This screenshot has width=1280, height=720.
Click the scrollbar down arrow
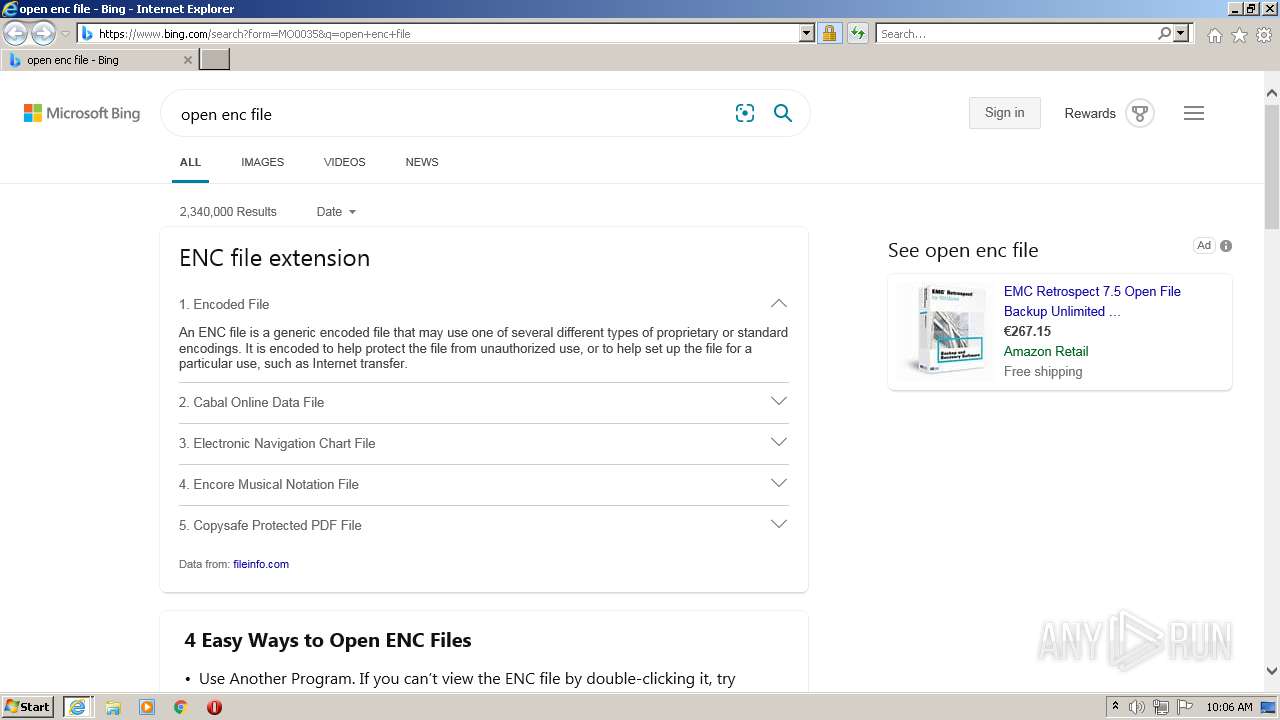click(1272, 671)
